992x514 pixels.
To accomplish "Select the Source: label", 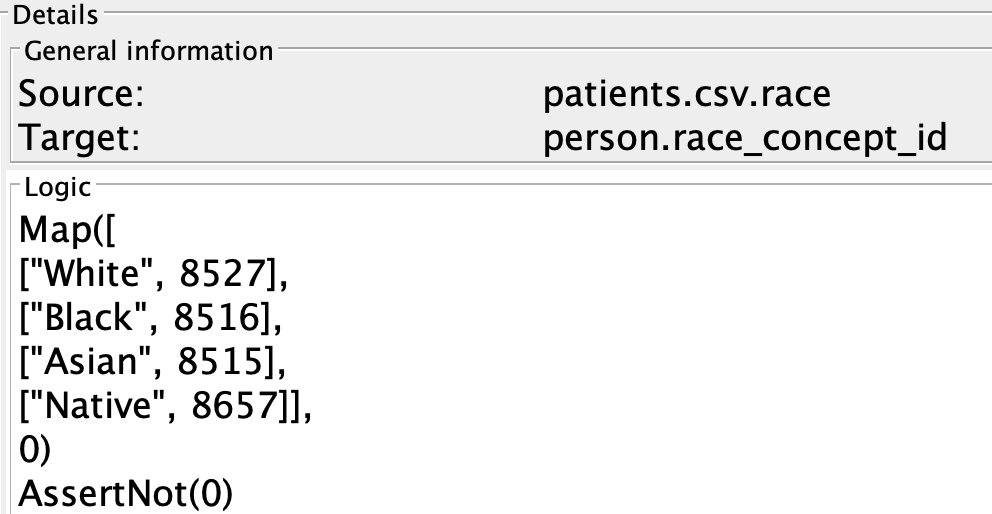I will 81,95.
